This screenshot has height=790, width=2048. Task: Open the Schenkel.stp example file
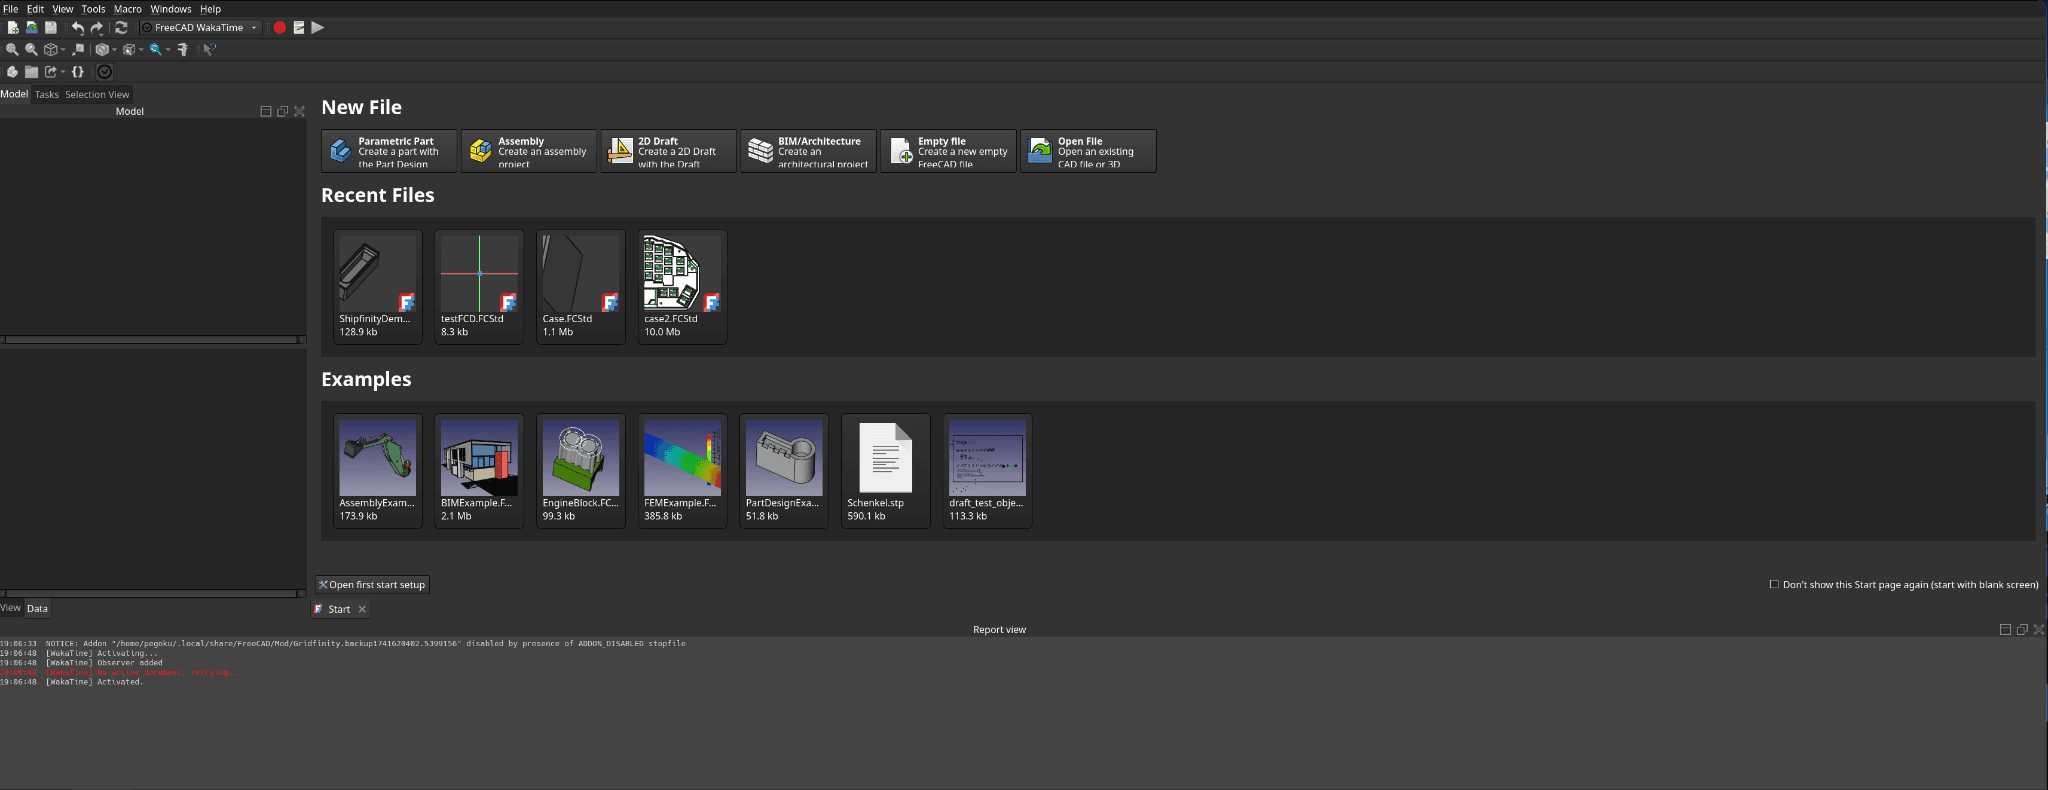coord(886,471)
